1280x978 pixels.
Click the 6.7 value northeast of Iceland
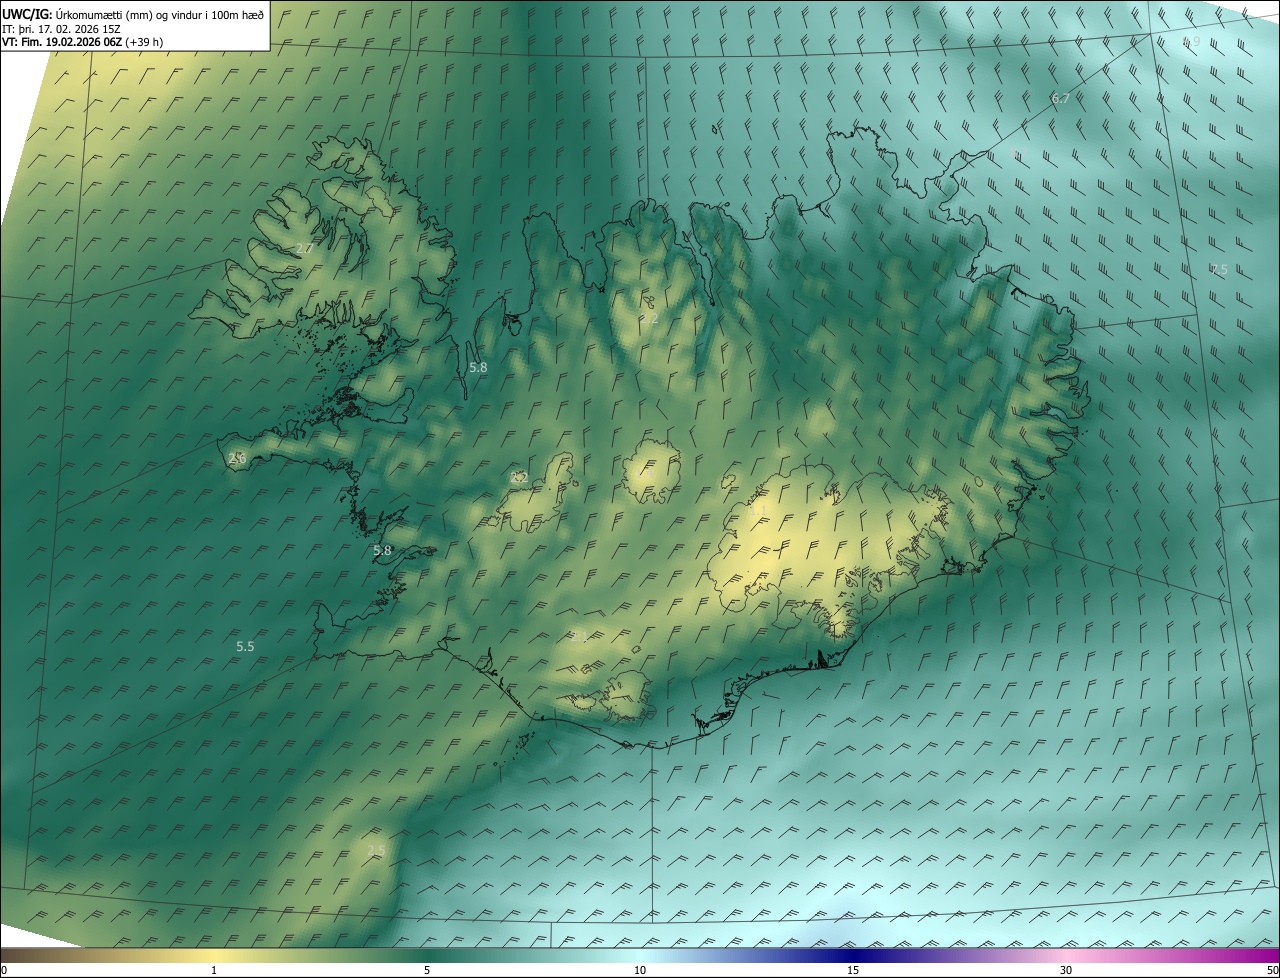(1061, 98)
